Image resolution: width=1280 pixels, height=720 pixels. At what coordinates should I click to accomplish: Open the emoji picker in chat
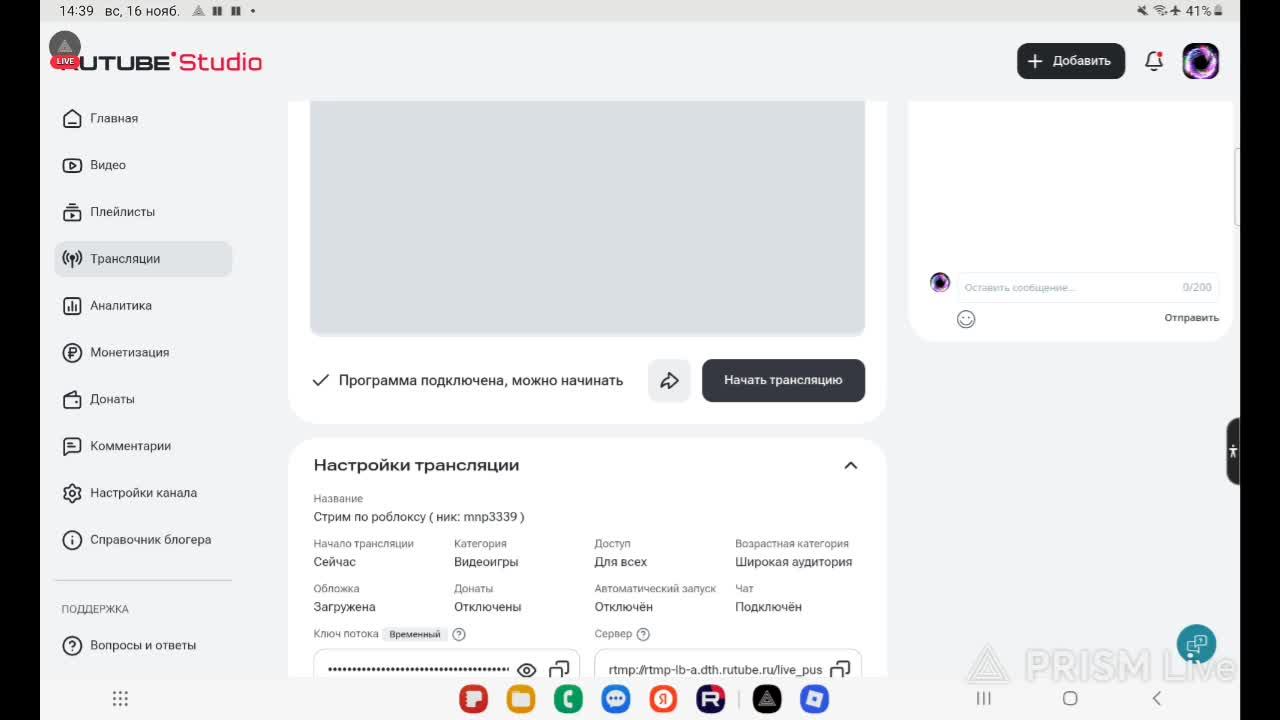pos(966,319)
